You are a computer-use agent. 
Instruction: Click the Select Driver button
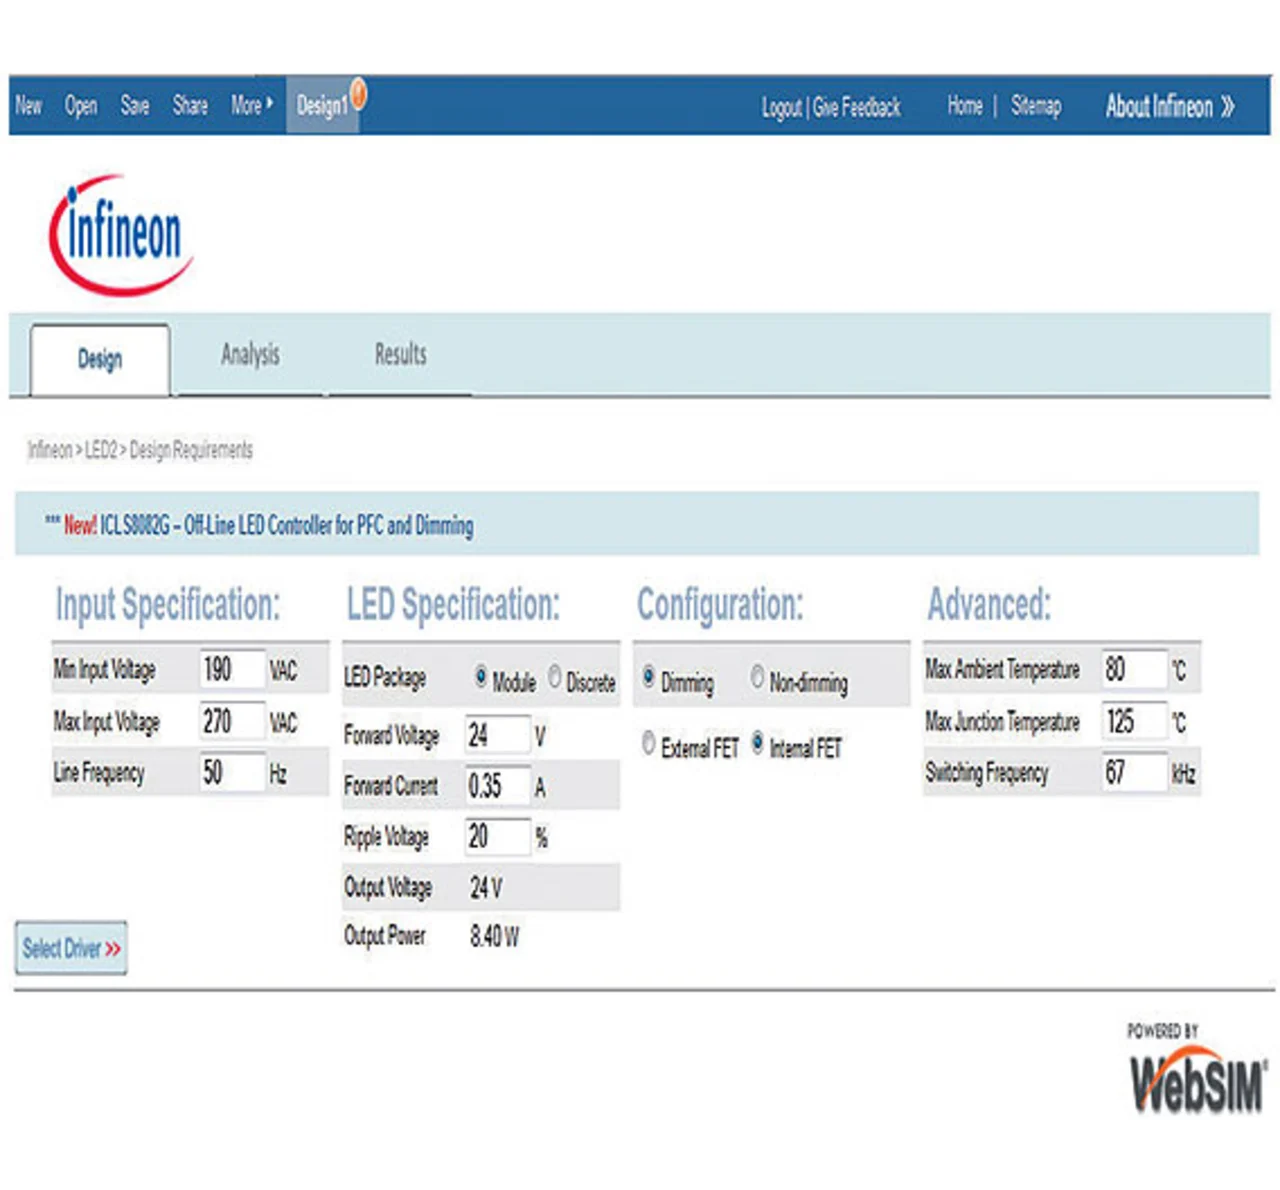[71, 947]
